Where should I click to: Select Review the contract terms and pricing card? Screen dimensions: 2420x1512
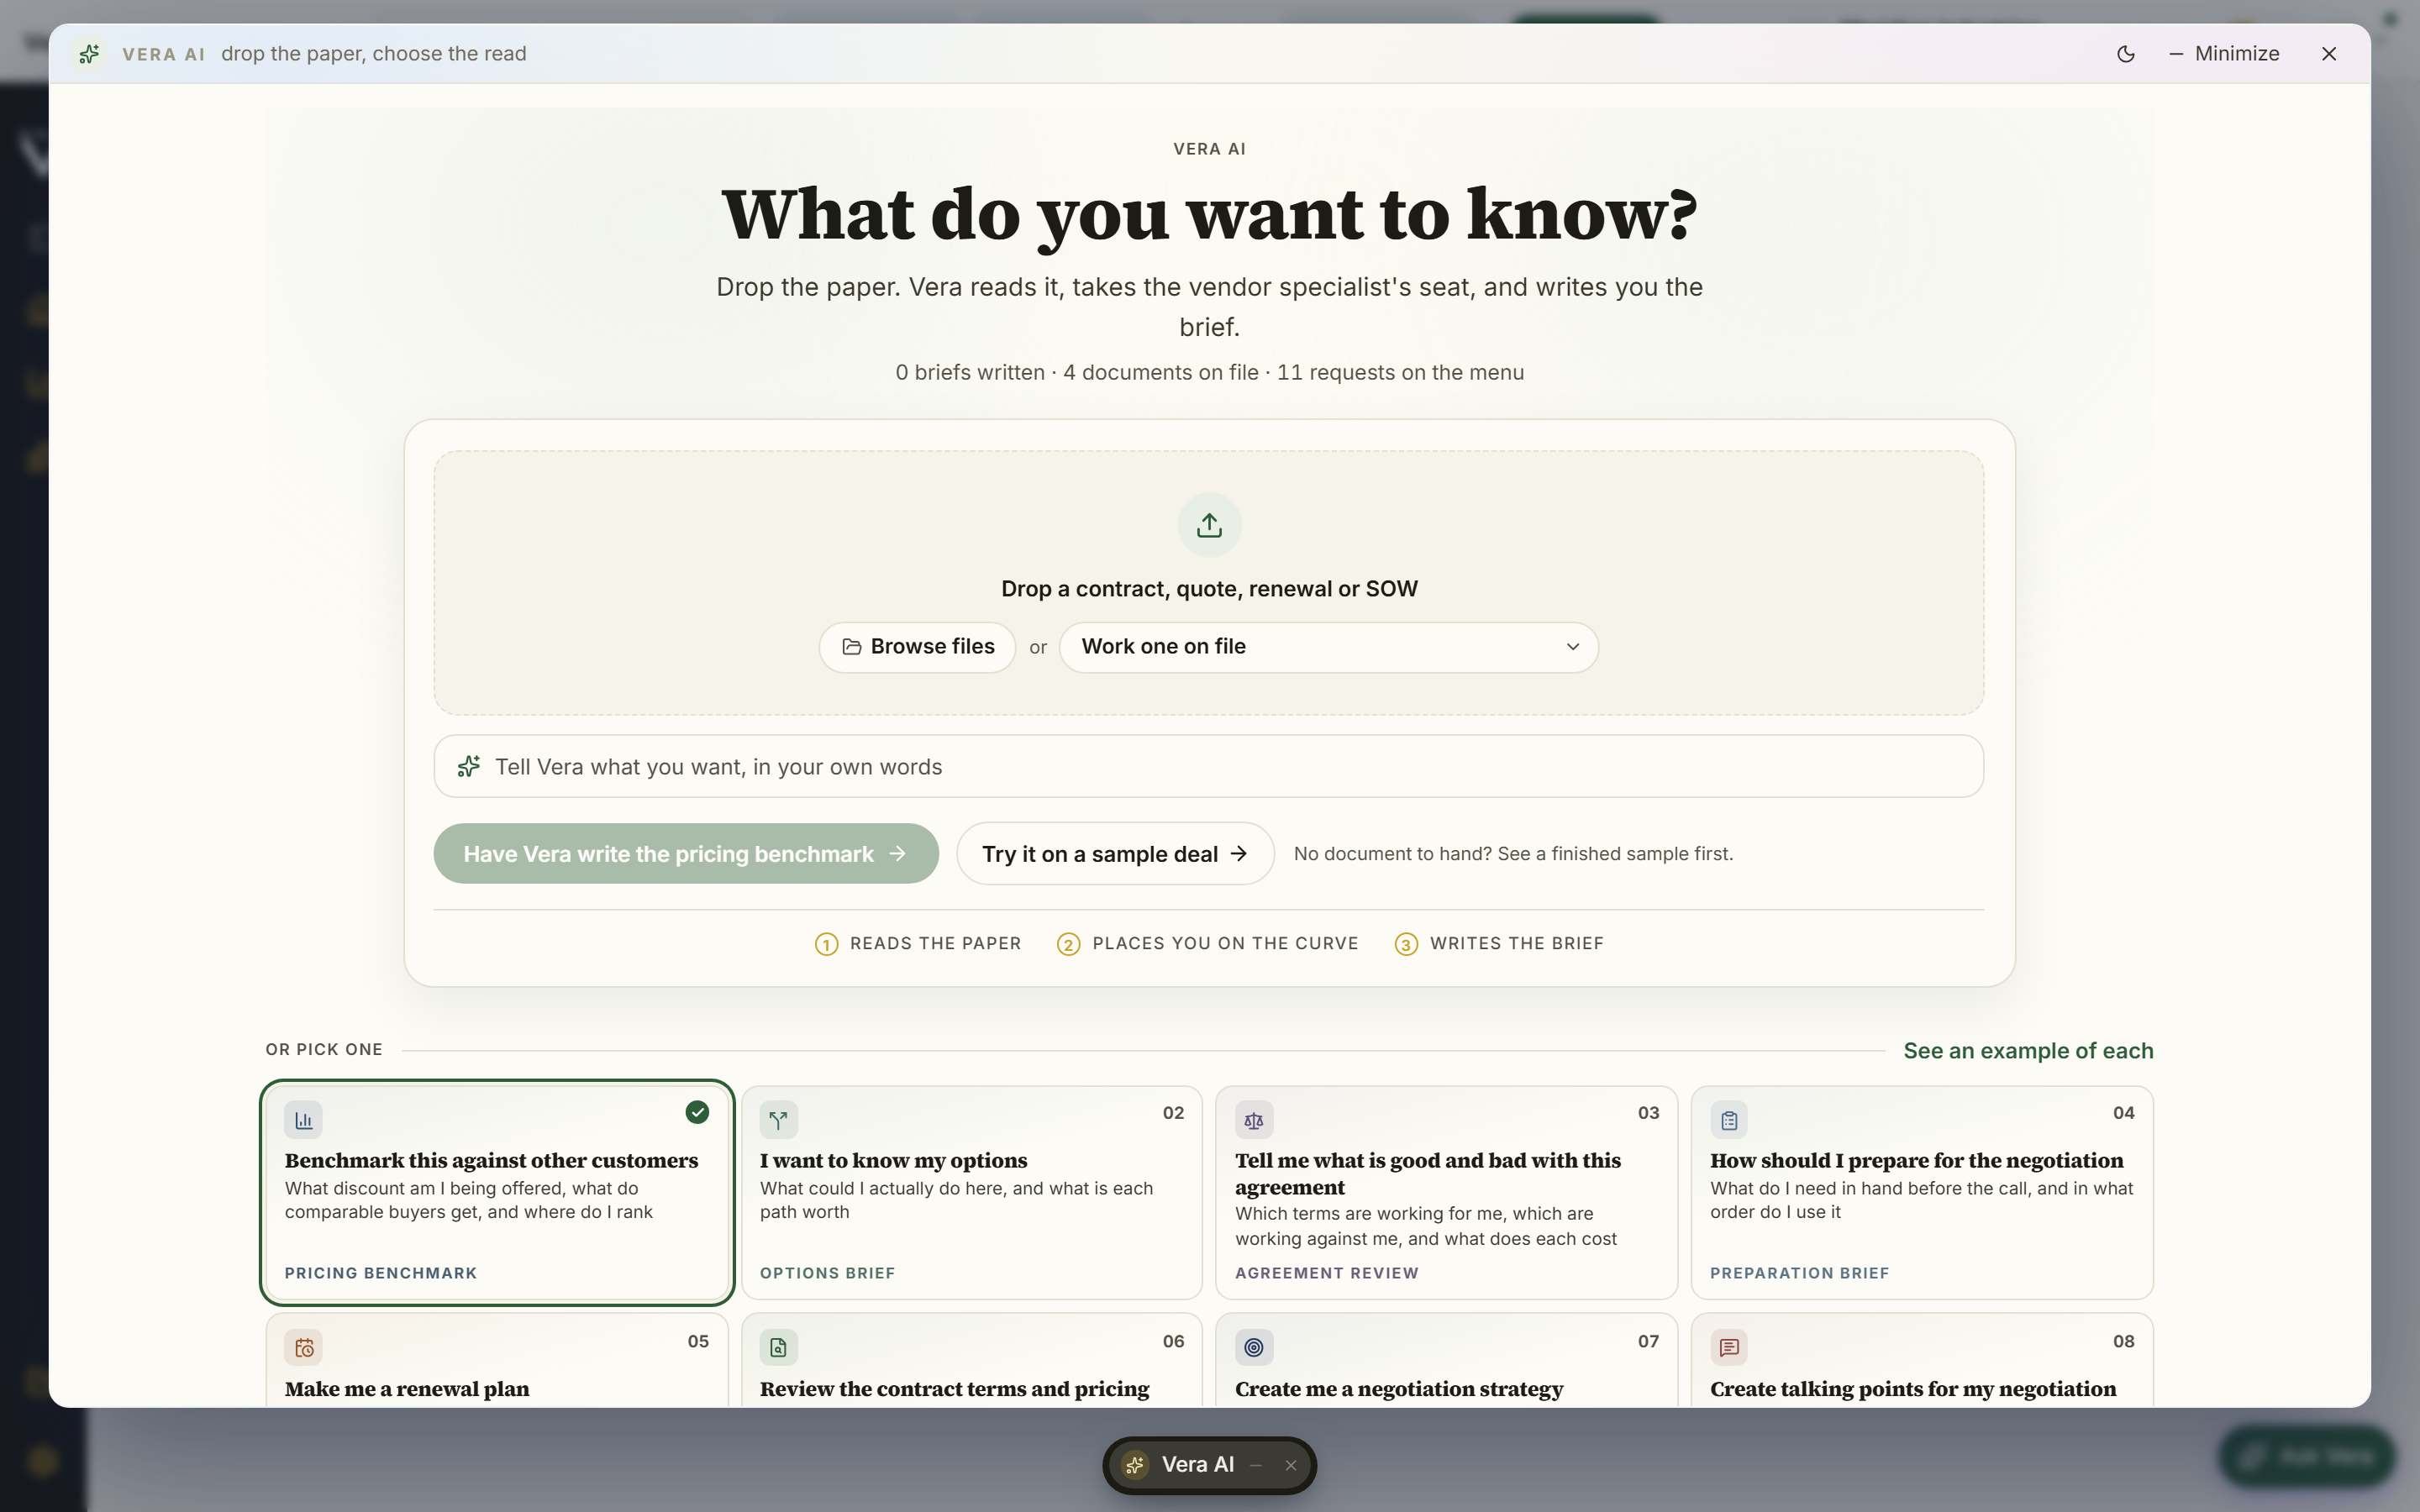(971, 1360)
